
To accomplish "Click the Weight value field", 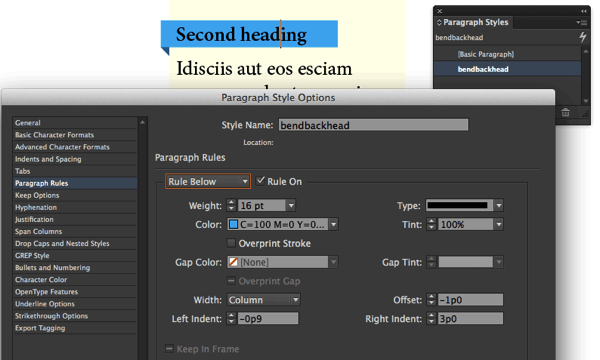I will pyautogui.click(x=262, y=205).
